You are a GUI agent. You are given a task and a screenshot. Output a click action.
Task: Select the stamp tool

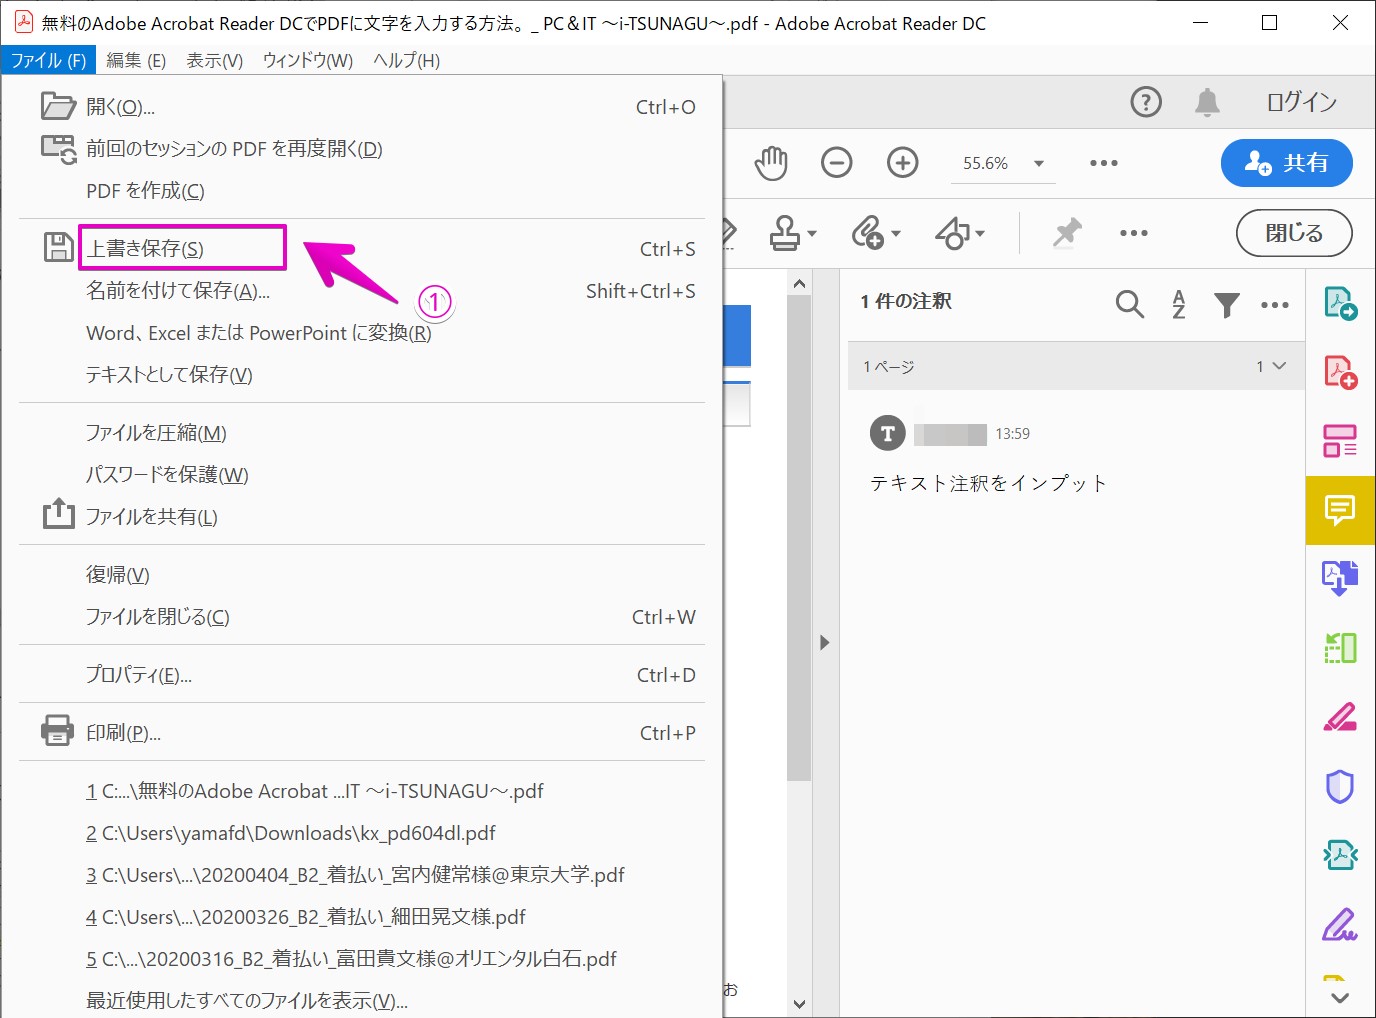click(x=785, y=233)
